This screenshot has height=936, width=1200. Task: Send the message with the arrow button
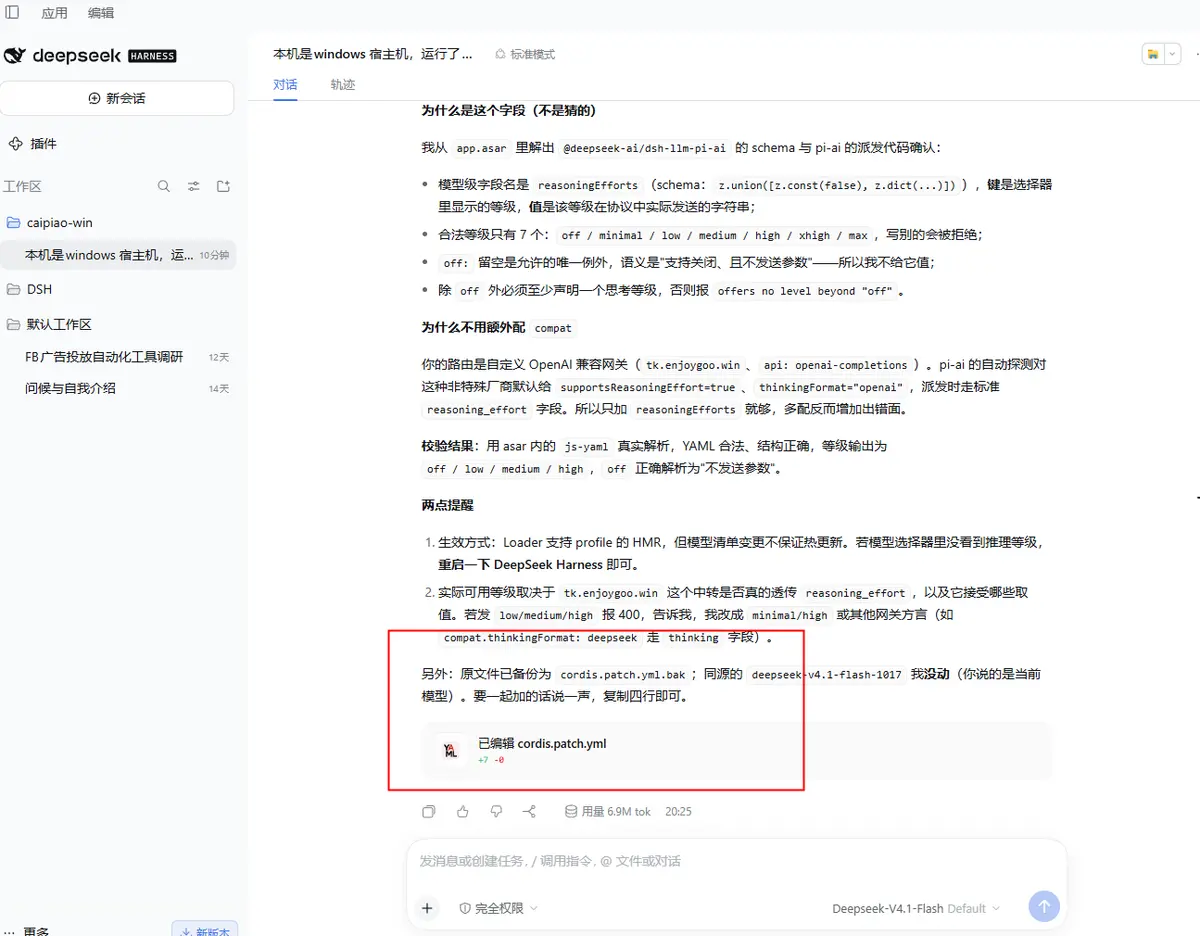coord(1043,907)
